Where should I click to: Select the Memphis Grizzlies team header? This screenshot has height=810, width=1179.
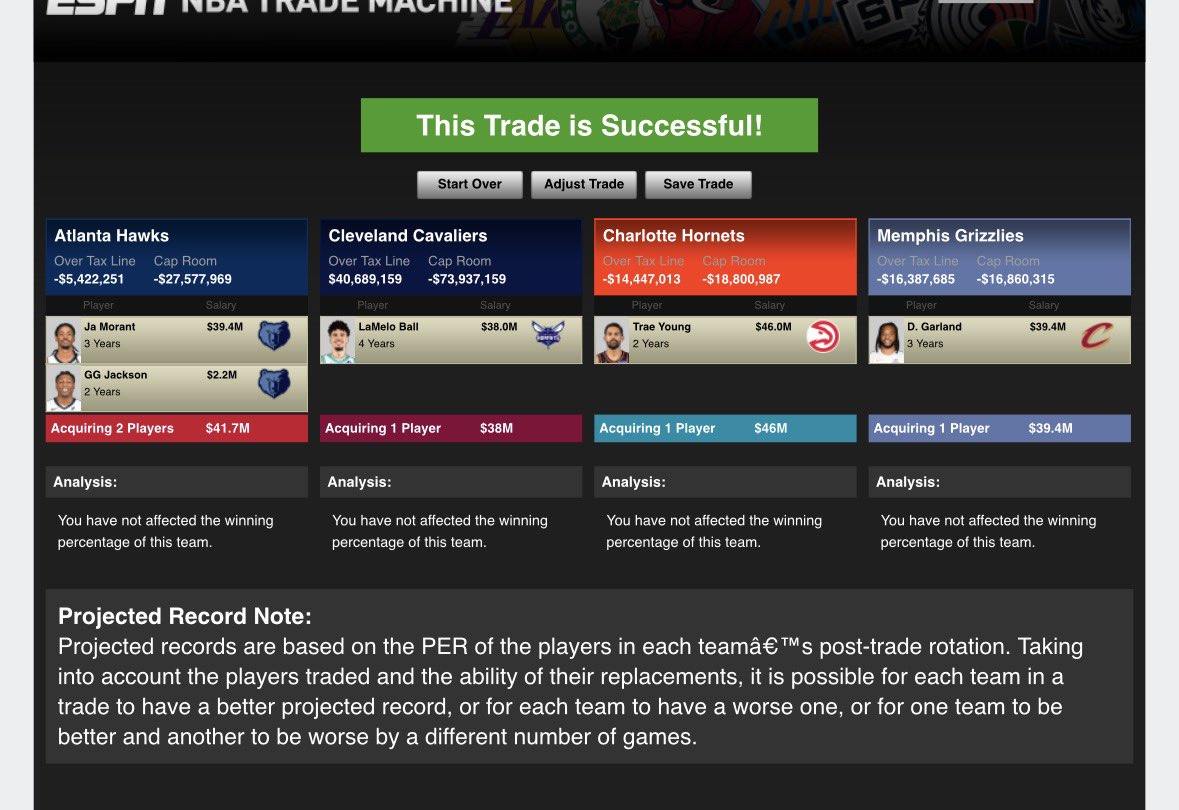pos(999,256)
